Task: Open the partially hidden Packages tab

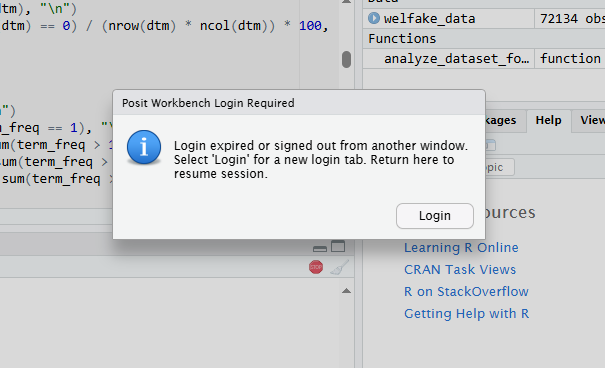Action: coord(501,120)
